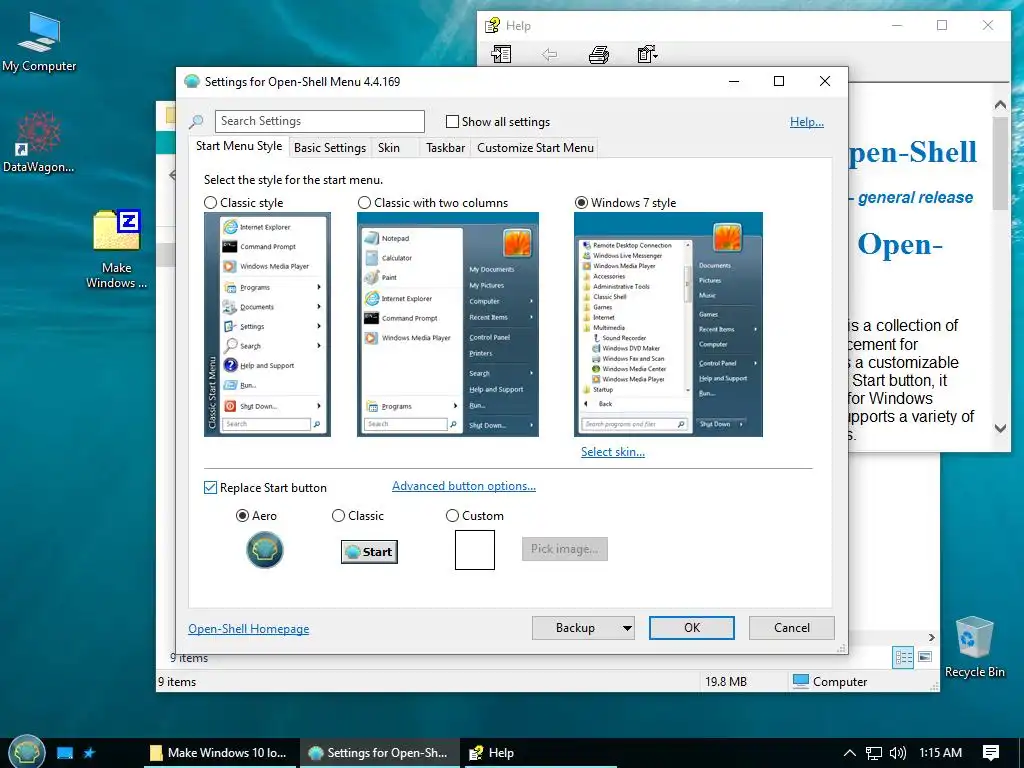
Task: Click the blue star icon in taskbar
Action: coord(89,752)
